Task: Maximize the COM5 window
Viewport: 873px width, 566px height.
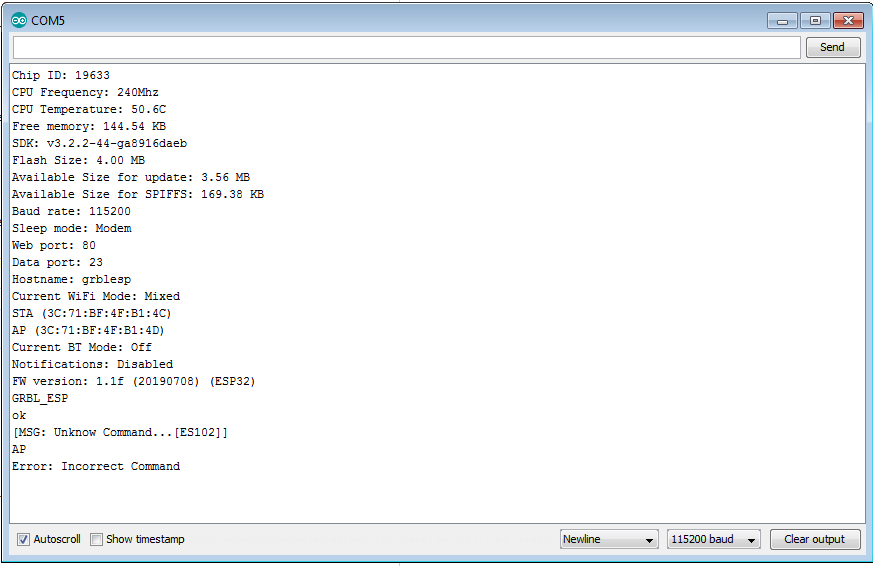Action: point(815,21)
